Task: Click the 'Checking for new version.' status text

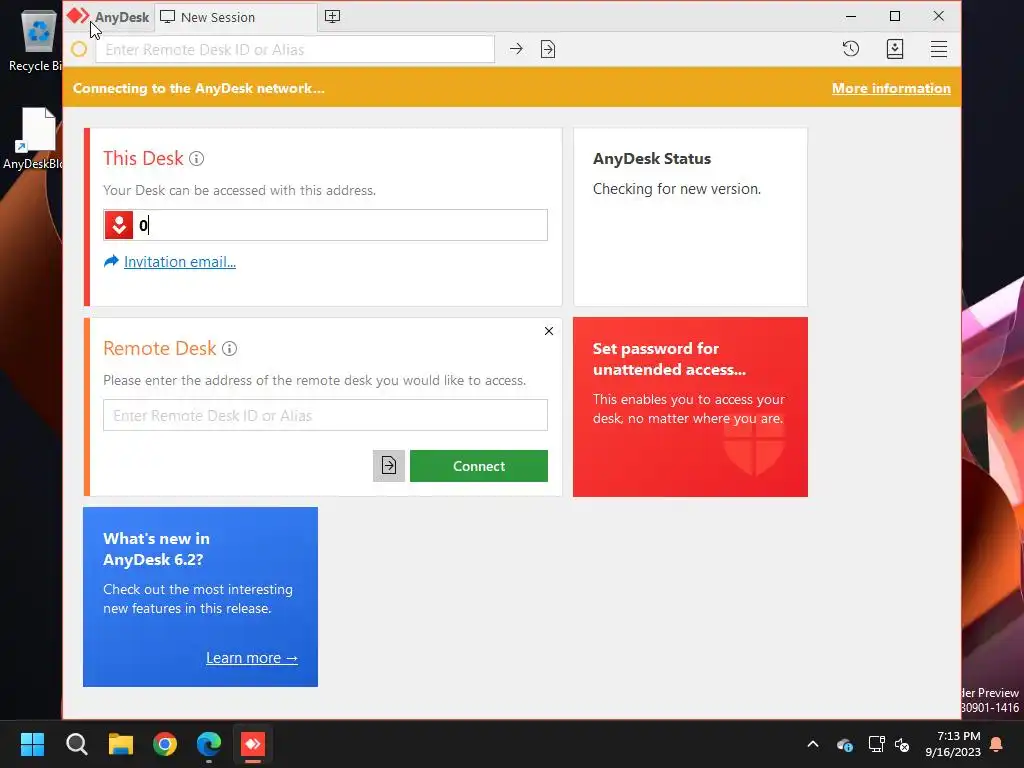Action: (x=677, y=189)
